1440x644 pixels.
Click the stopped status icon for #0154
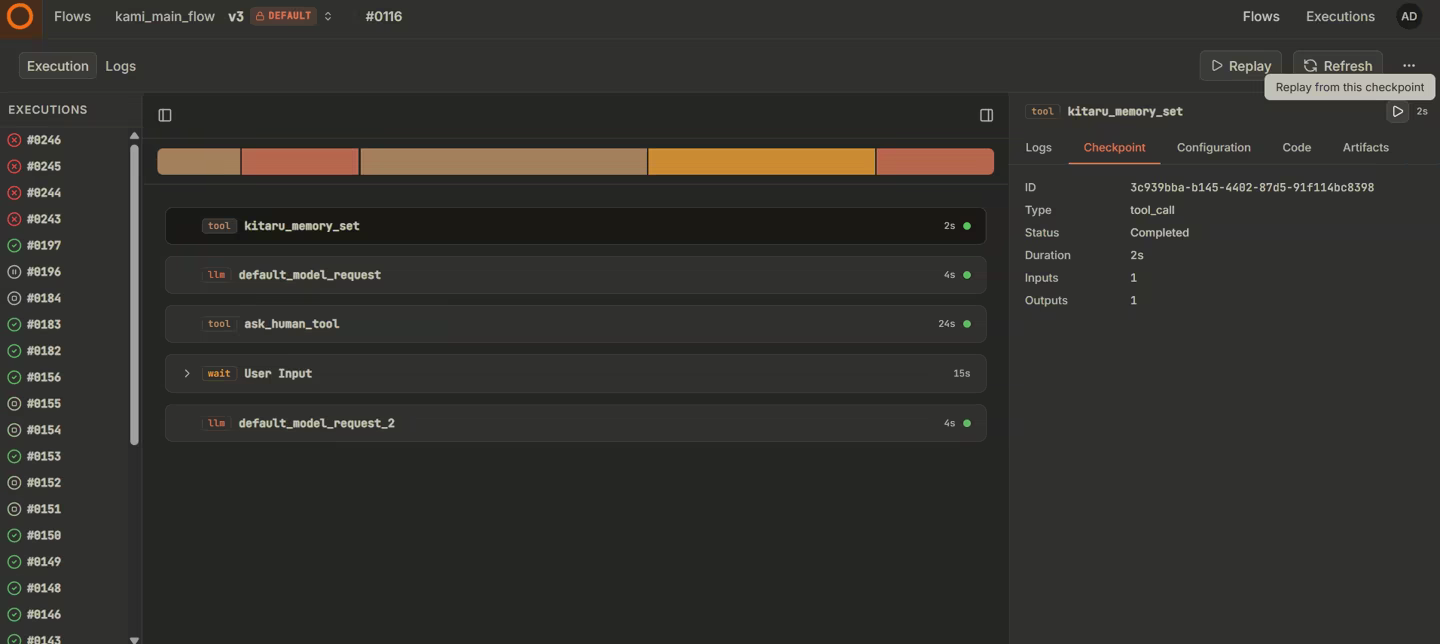pos(14,430)
